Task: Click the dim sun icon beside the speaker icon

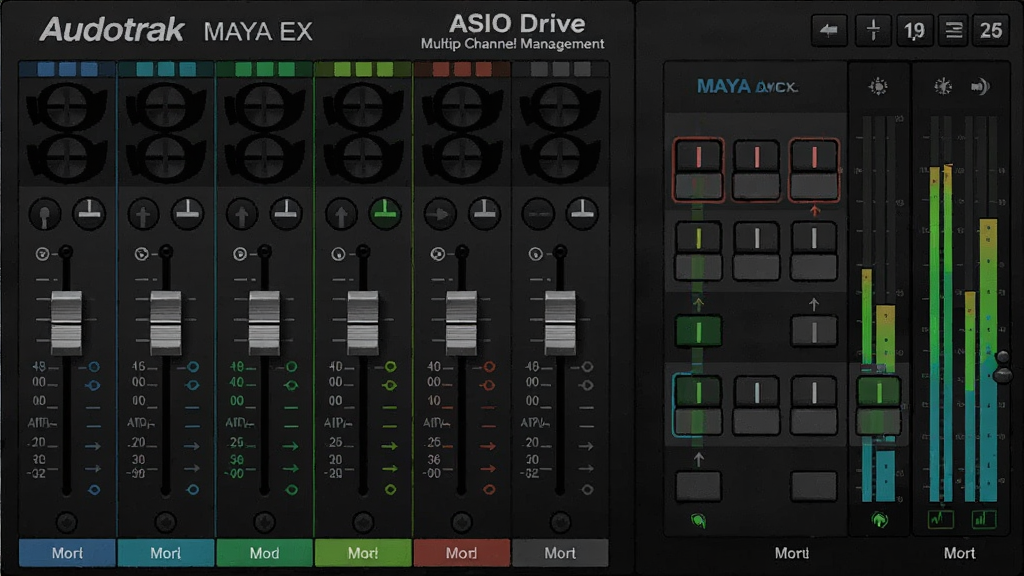Action: 943,86
